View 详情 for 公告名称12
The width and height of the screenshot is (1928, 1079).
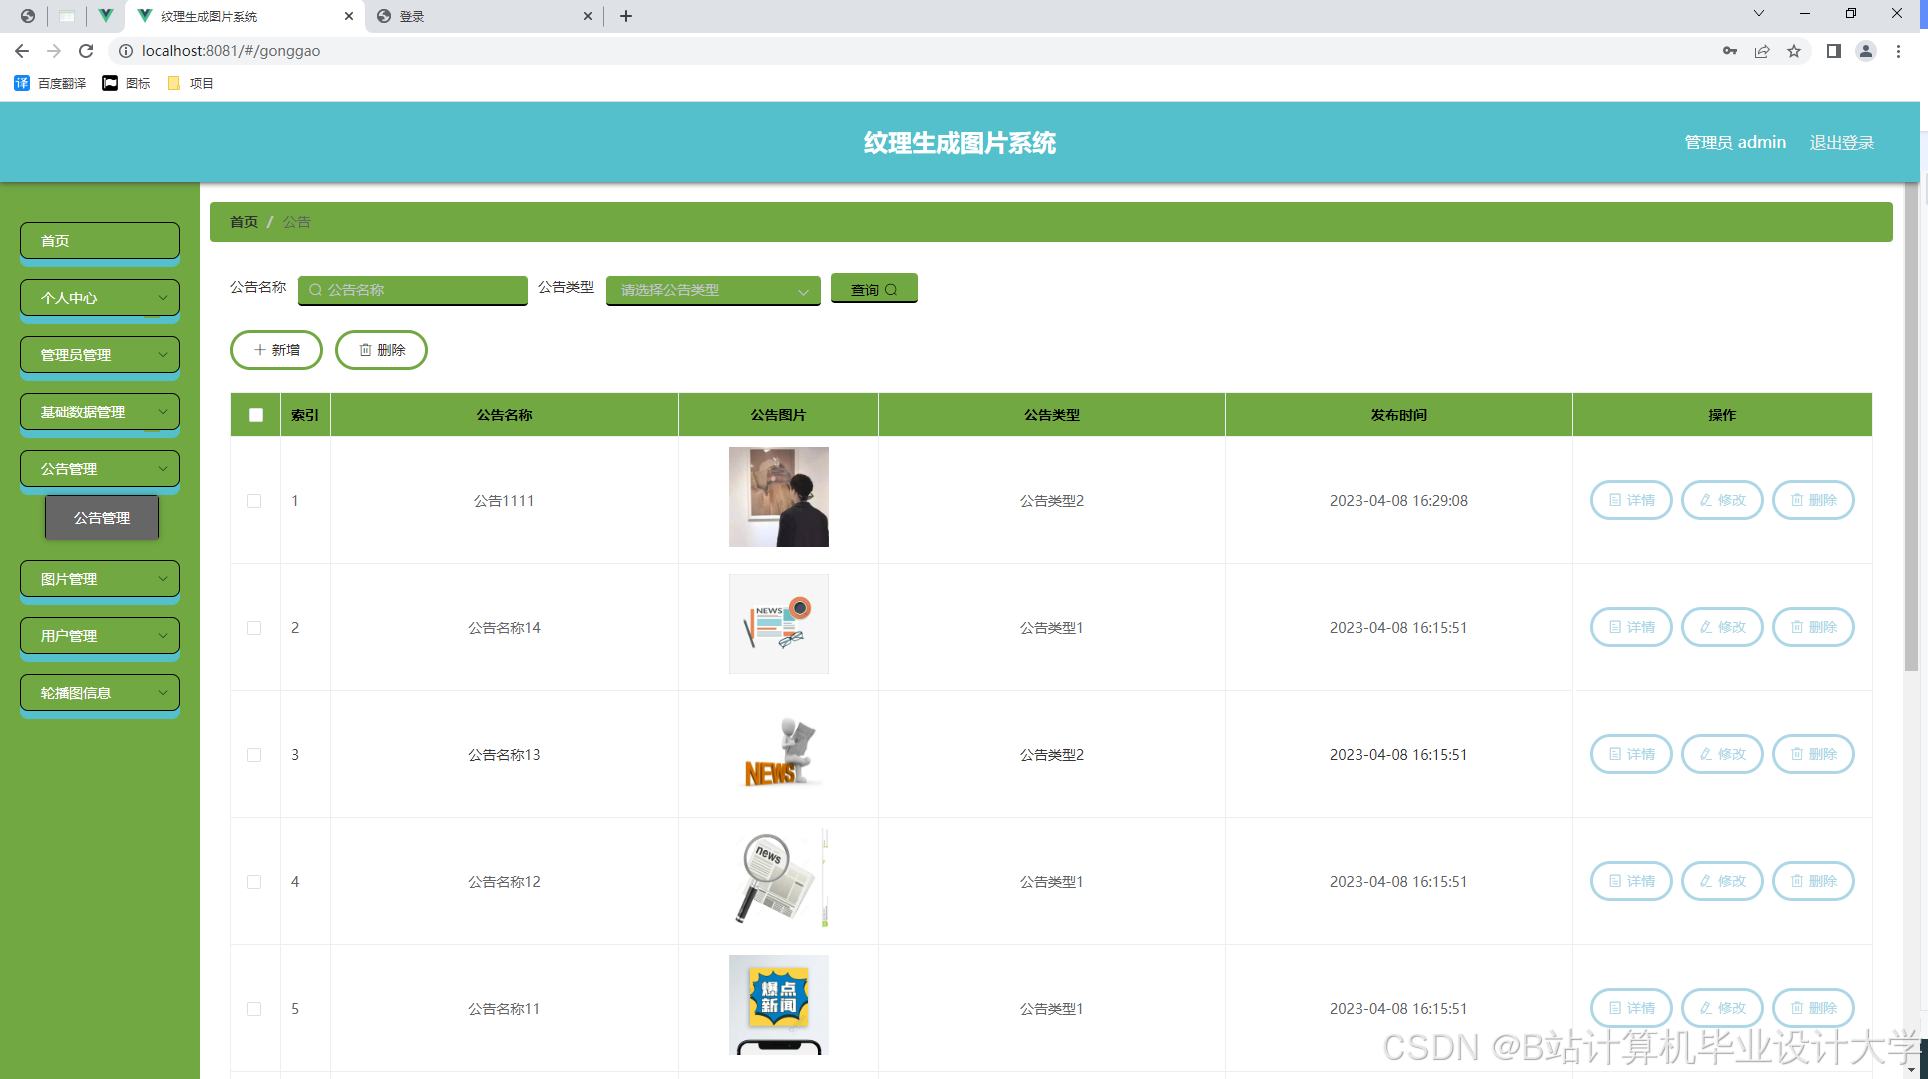(x=1631, y=881)
